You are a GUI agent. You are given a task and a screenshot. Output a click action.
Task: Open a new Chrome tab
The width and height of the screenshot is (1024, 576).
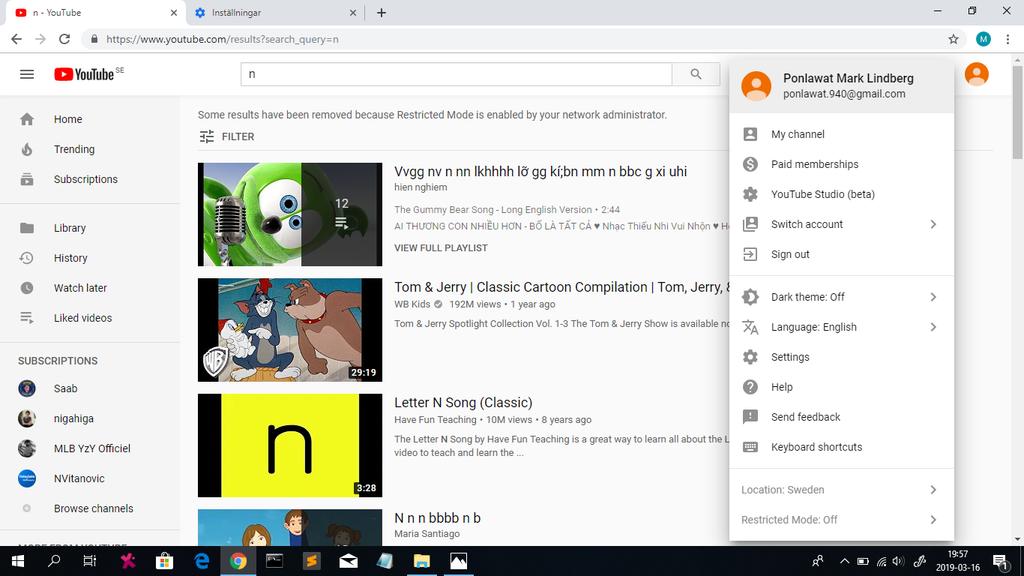tap(381, 12)
